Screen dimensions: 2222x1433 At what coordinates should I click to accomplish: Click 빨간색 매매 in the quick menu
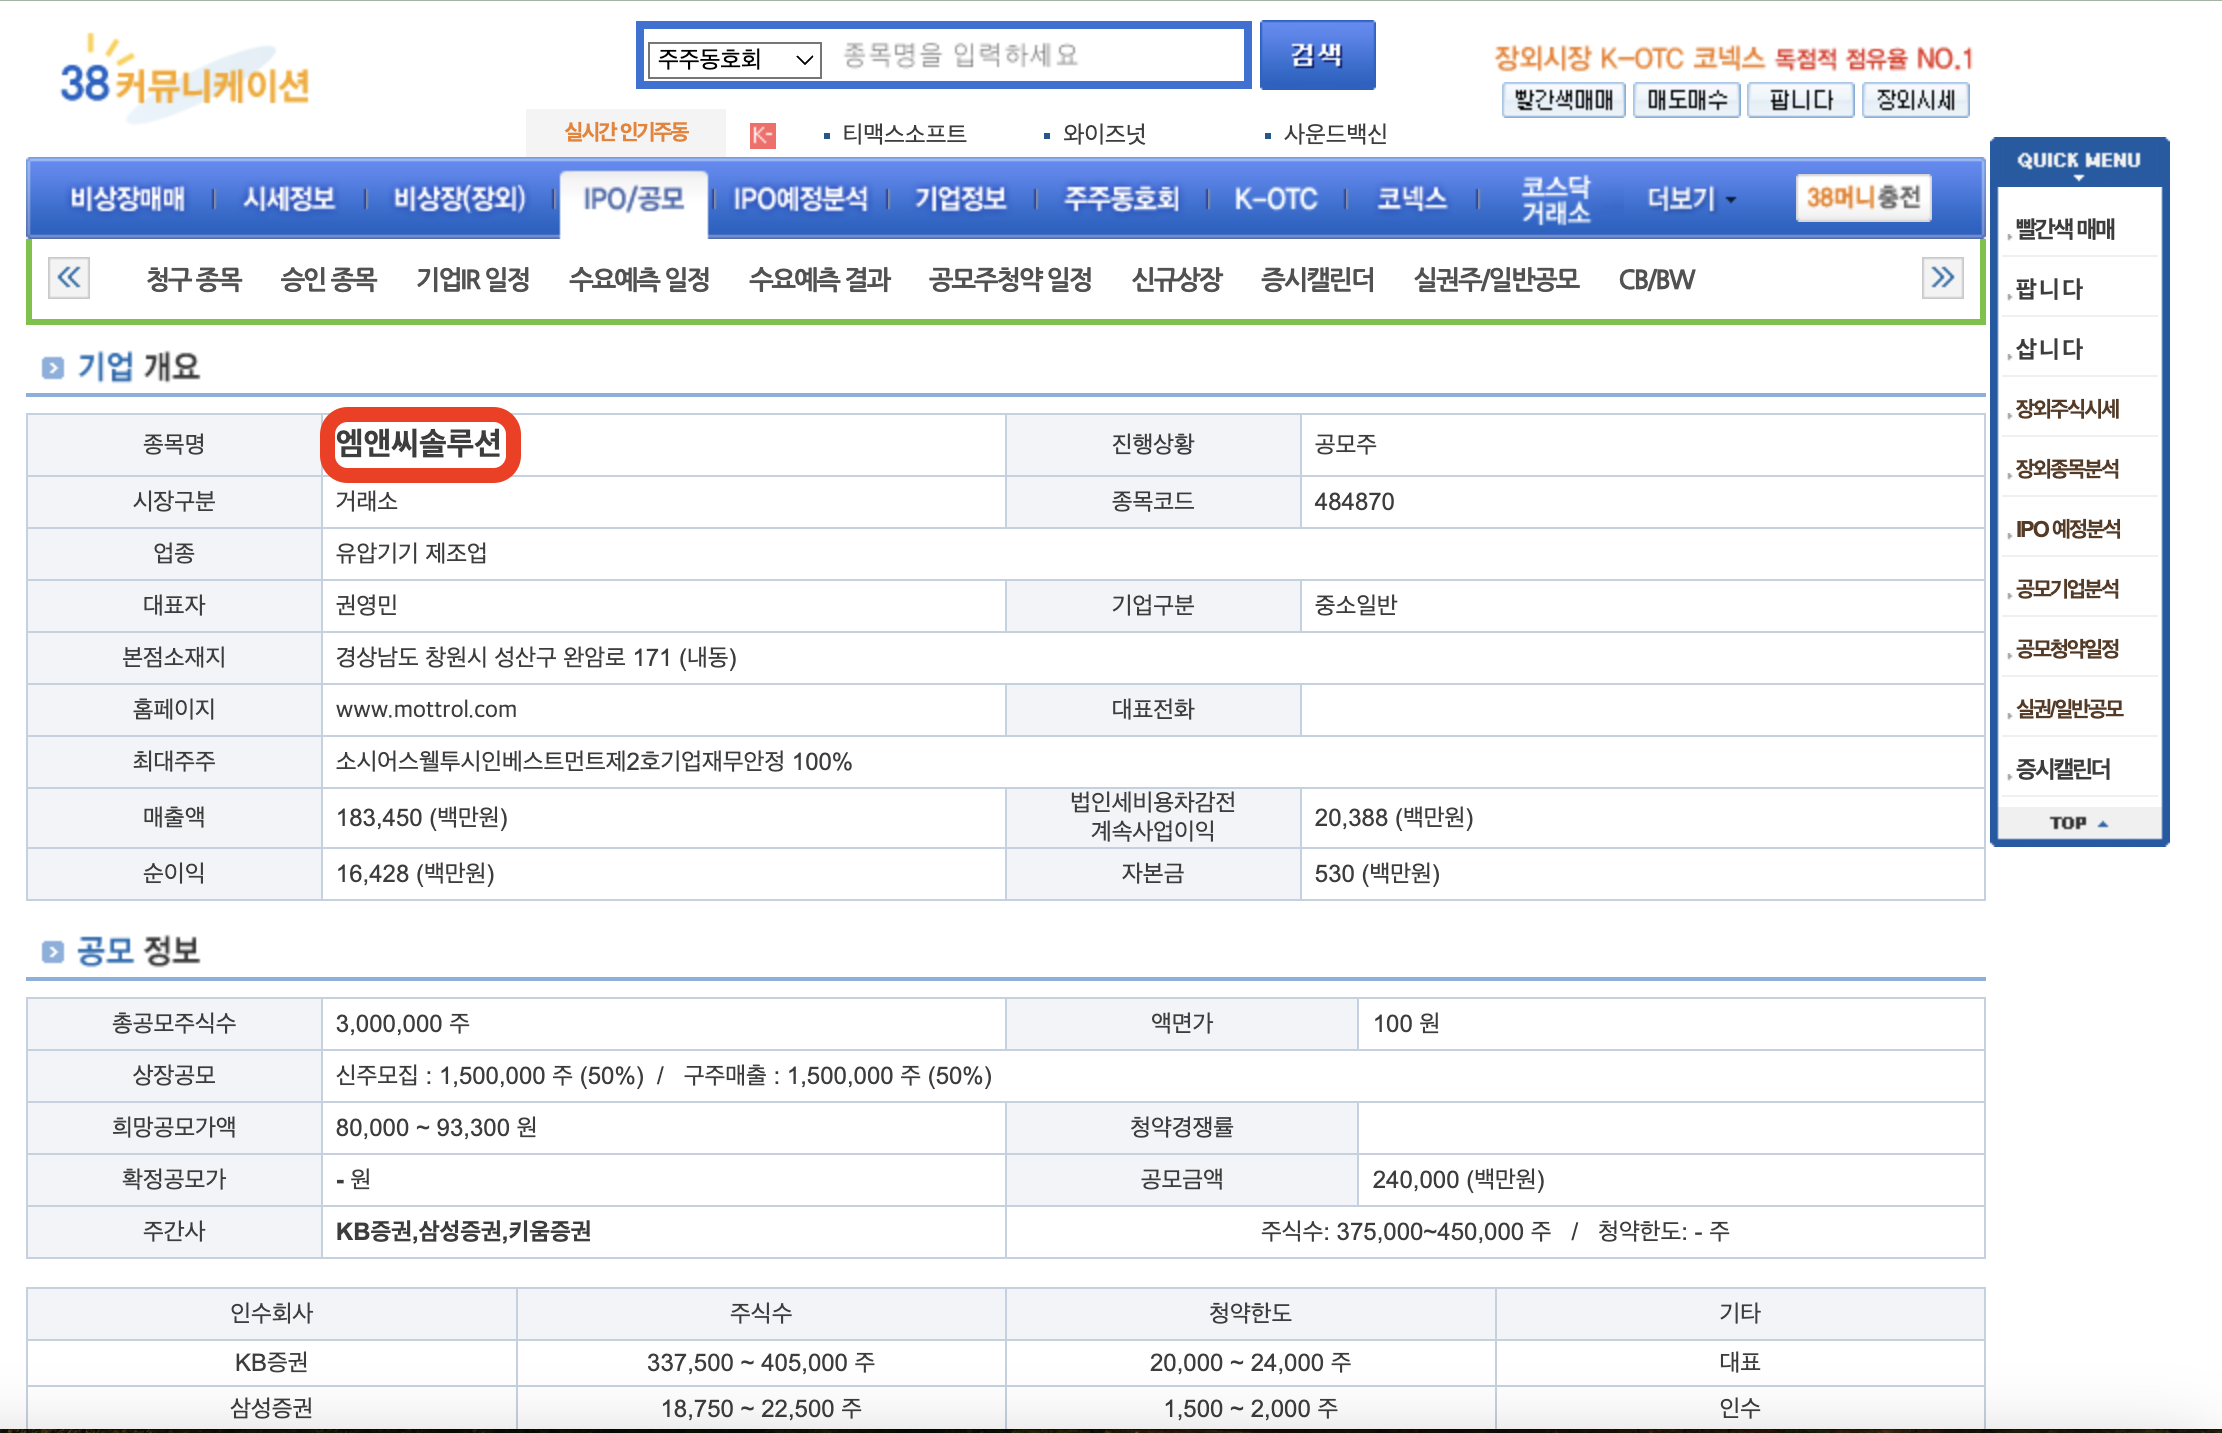pyautogui.click(x=2065, y=229)
